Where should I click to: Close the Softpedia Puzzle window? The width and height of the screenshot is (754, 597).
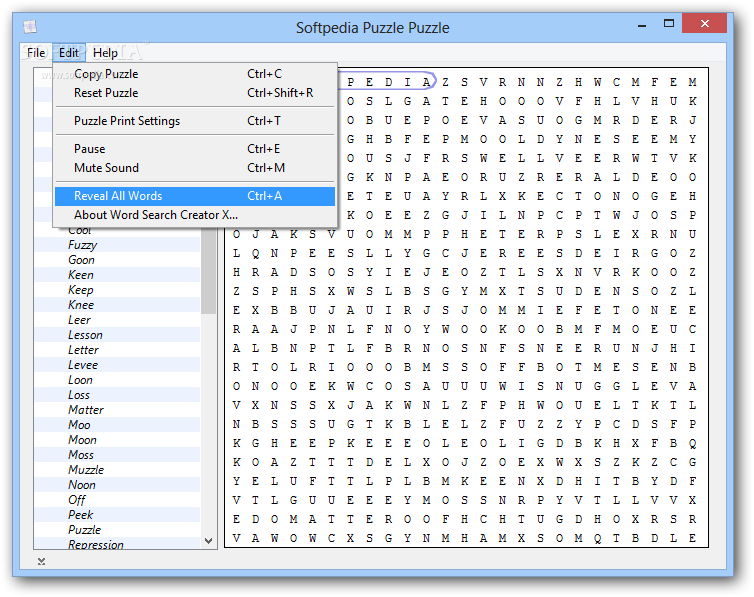(704, 24)
